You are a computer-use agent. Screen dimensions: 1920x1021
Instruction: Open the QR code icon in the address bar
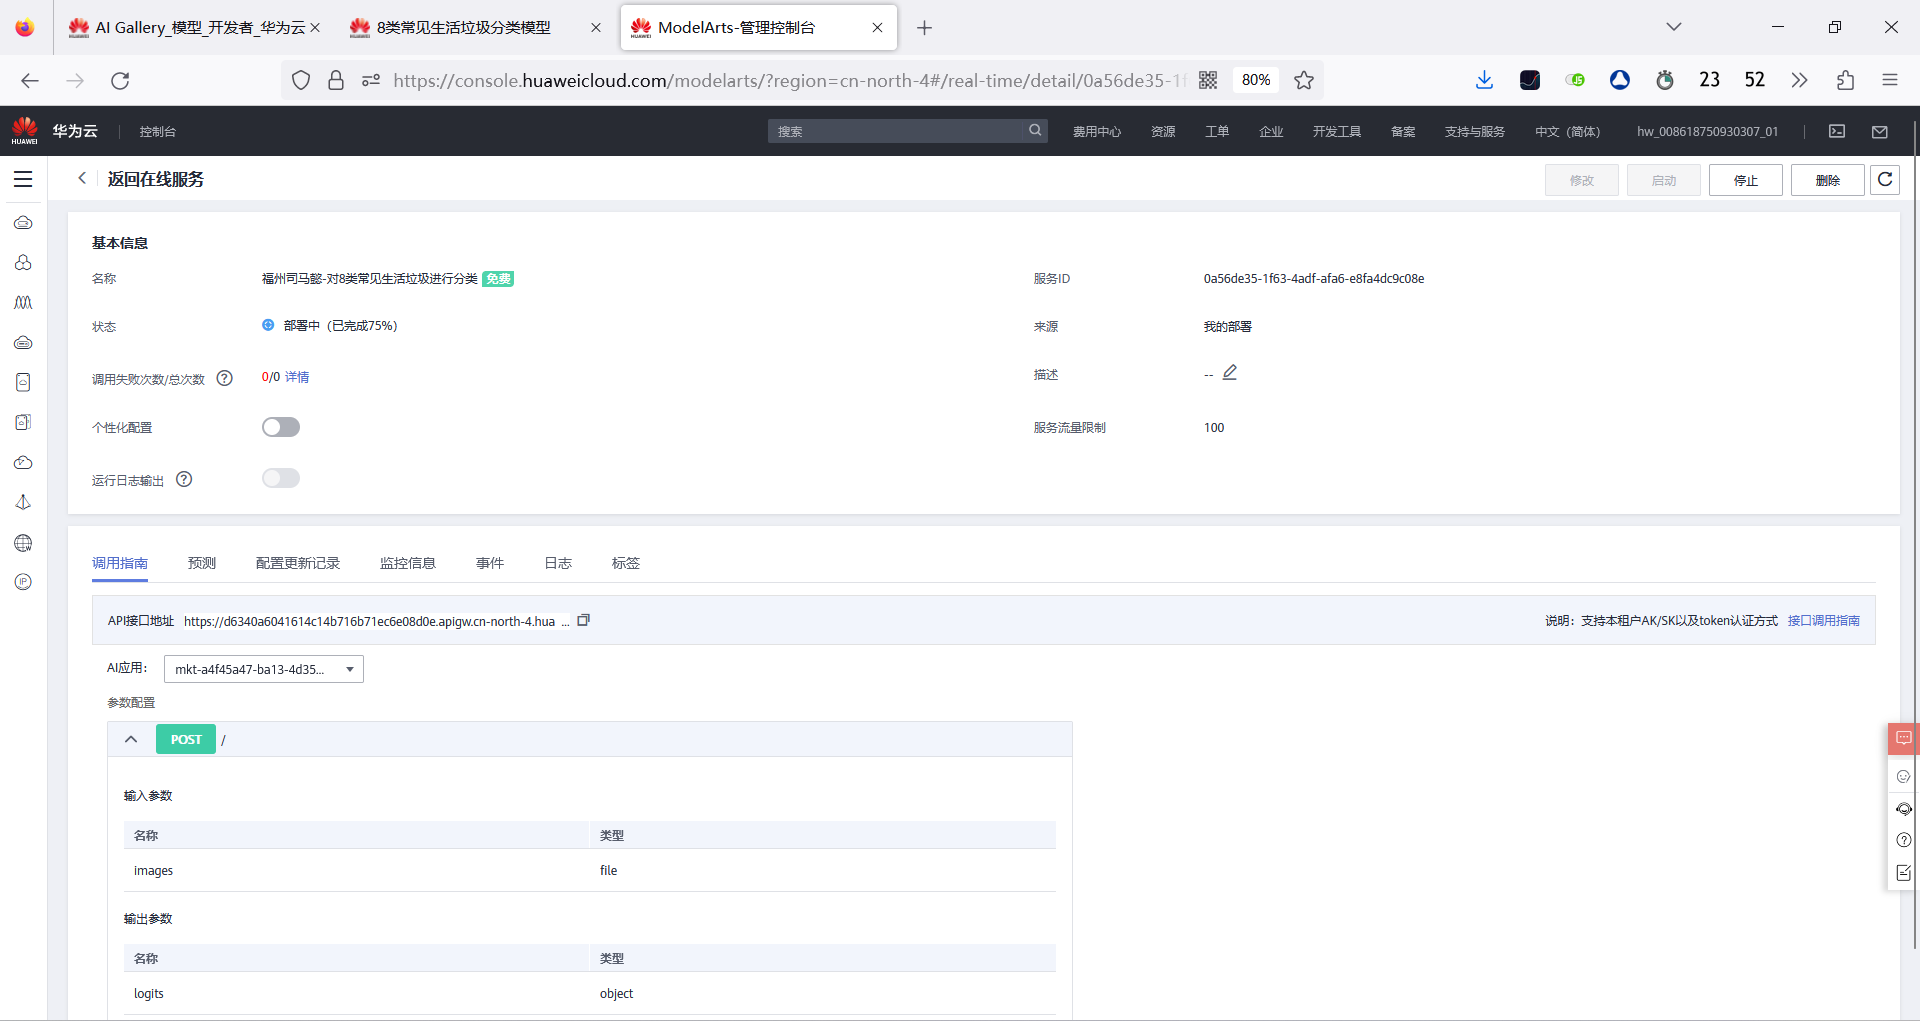1208,80
